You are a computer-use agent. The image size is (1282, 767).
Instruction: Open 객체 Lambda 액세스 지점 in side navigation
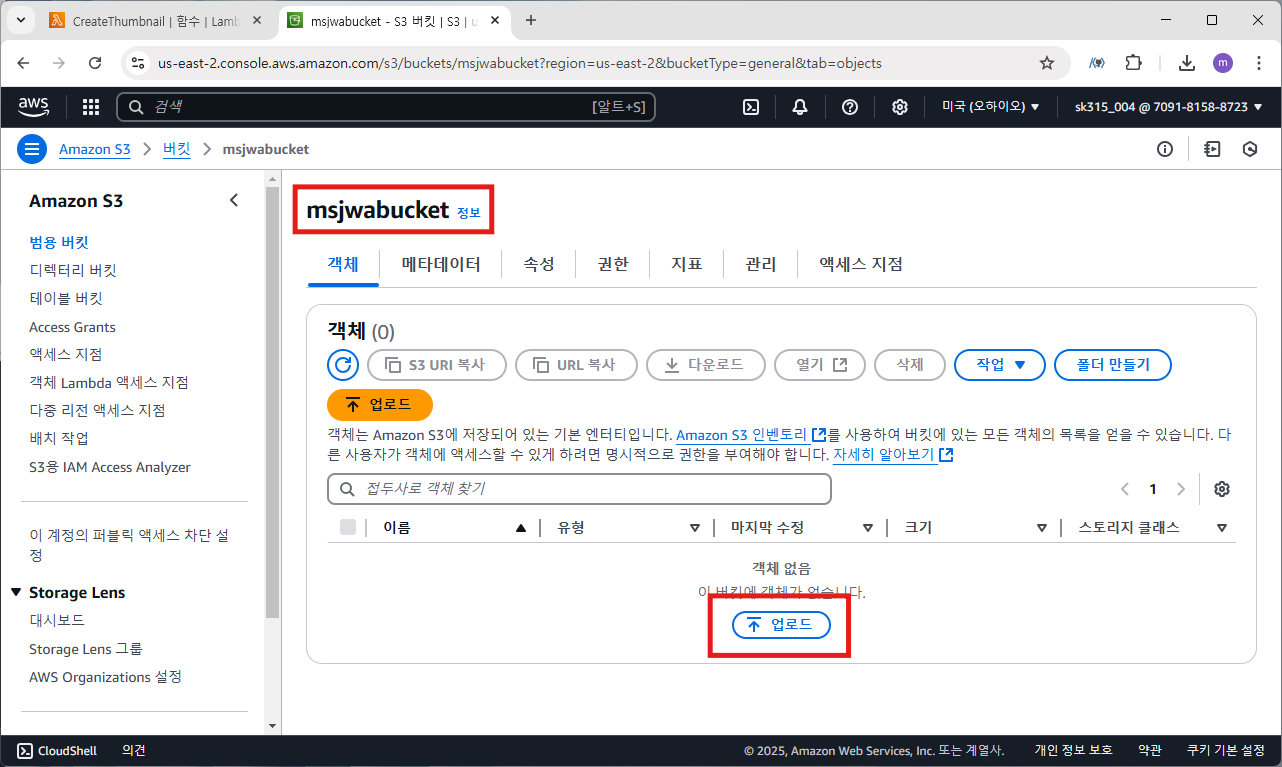(x=109, y=382)
